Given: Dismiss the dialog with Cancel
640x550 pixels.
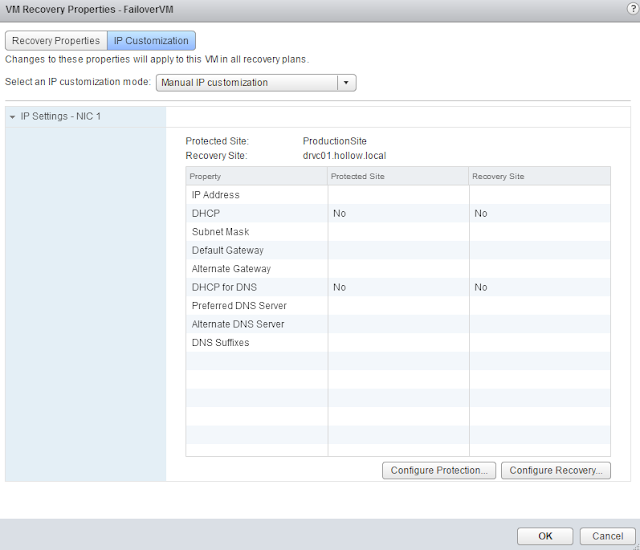Looking at the screenshot, I should [607, 536].
